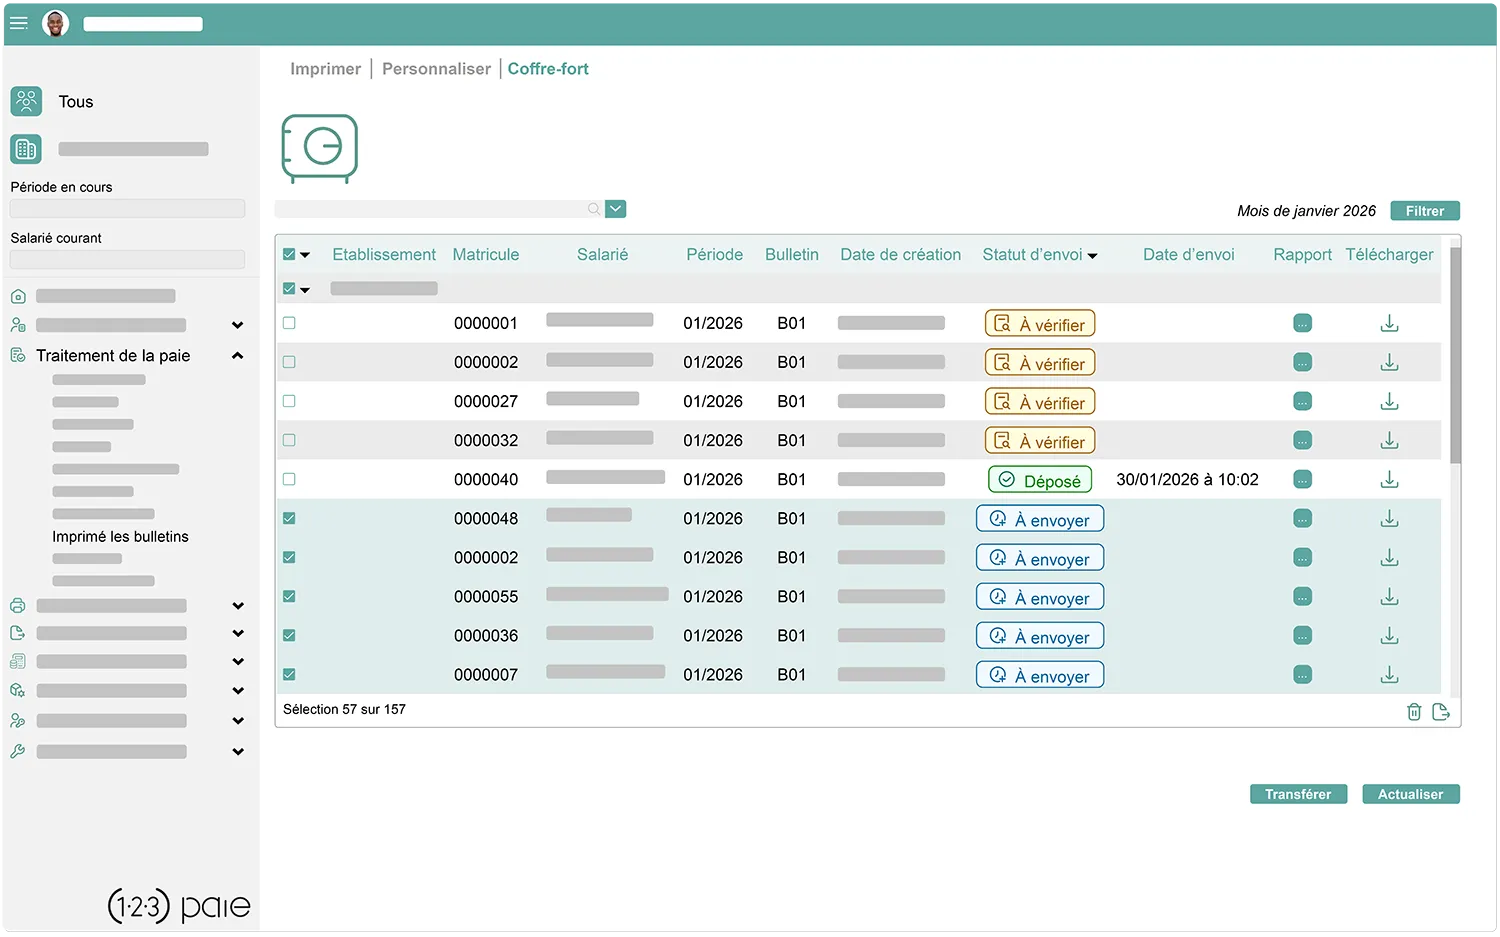
Task: Open the Période en cours combo box
Action: [127, 208]
